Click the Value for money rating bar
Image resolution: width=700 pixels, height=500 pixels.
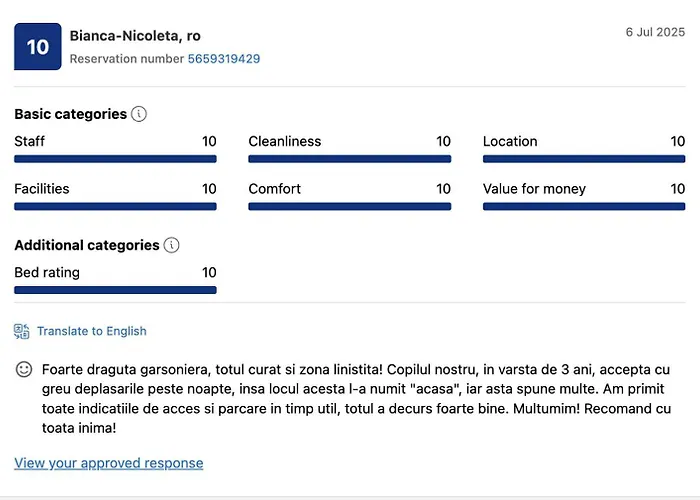(584, 207)
